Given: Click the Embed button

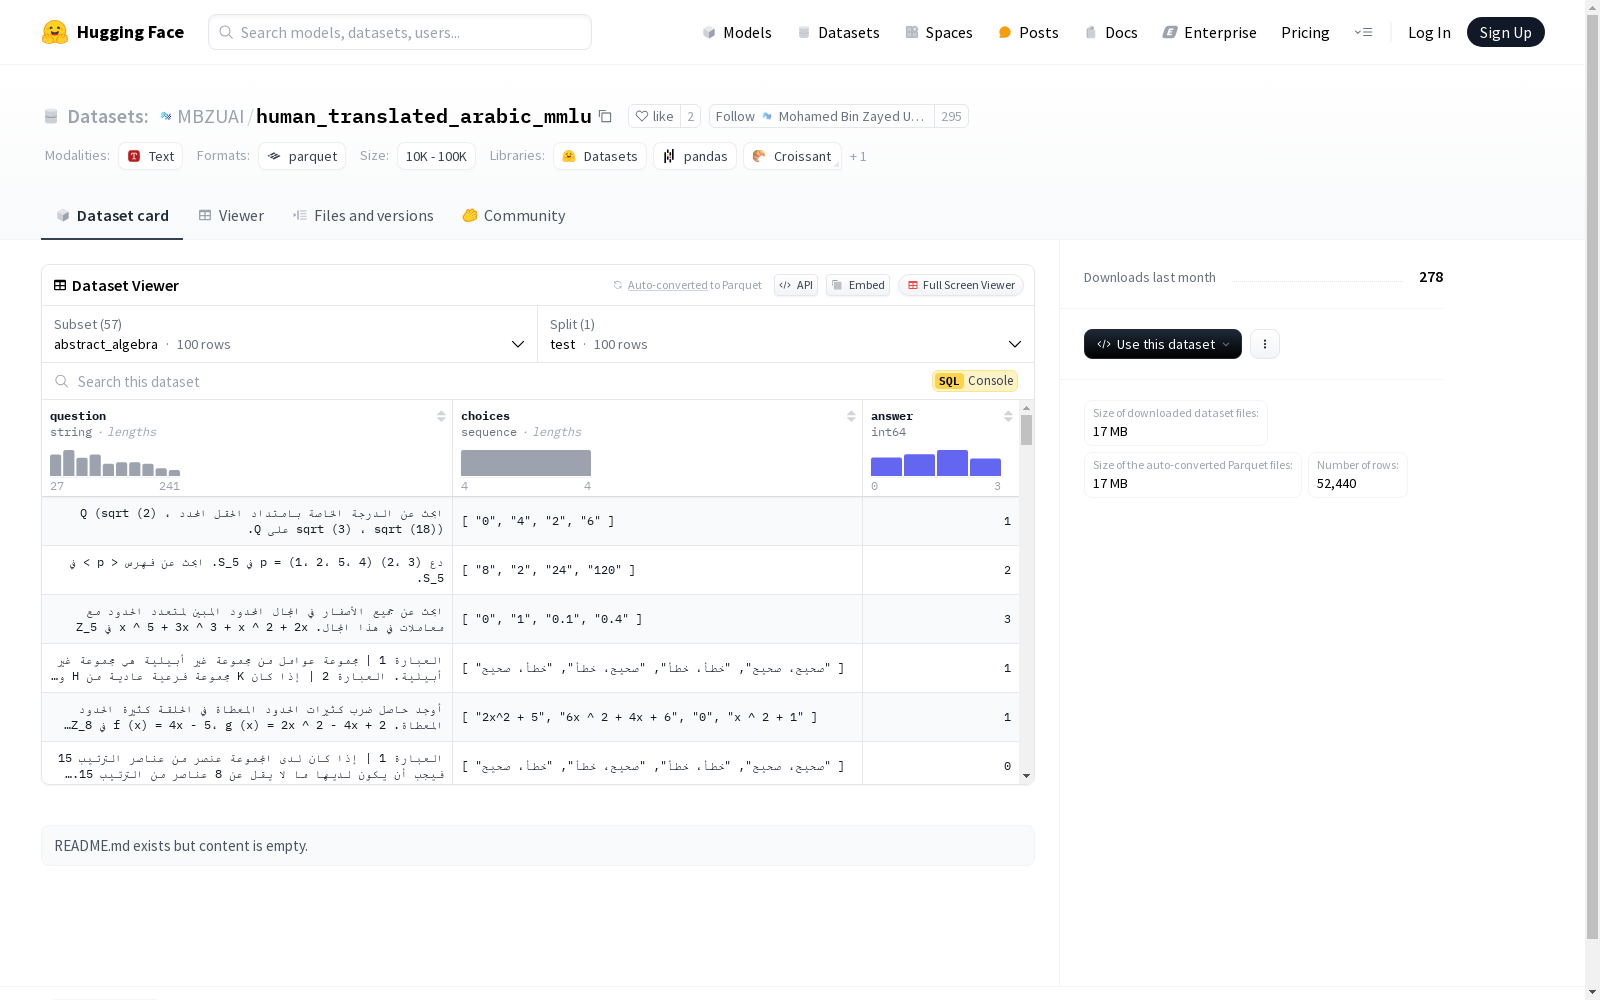Looking at the screenshot, I should point(858,285).
